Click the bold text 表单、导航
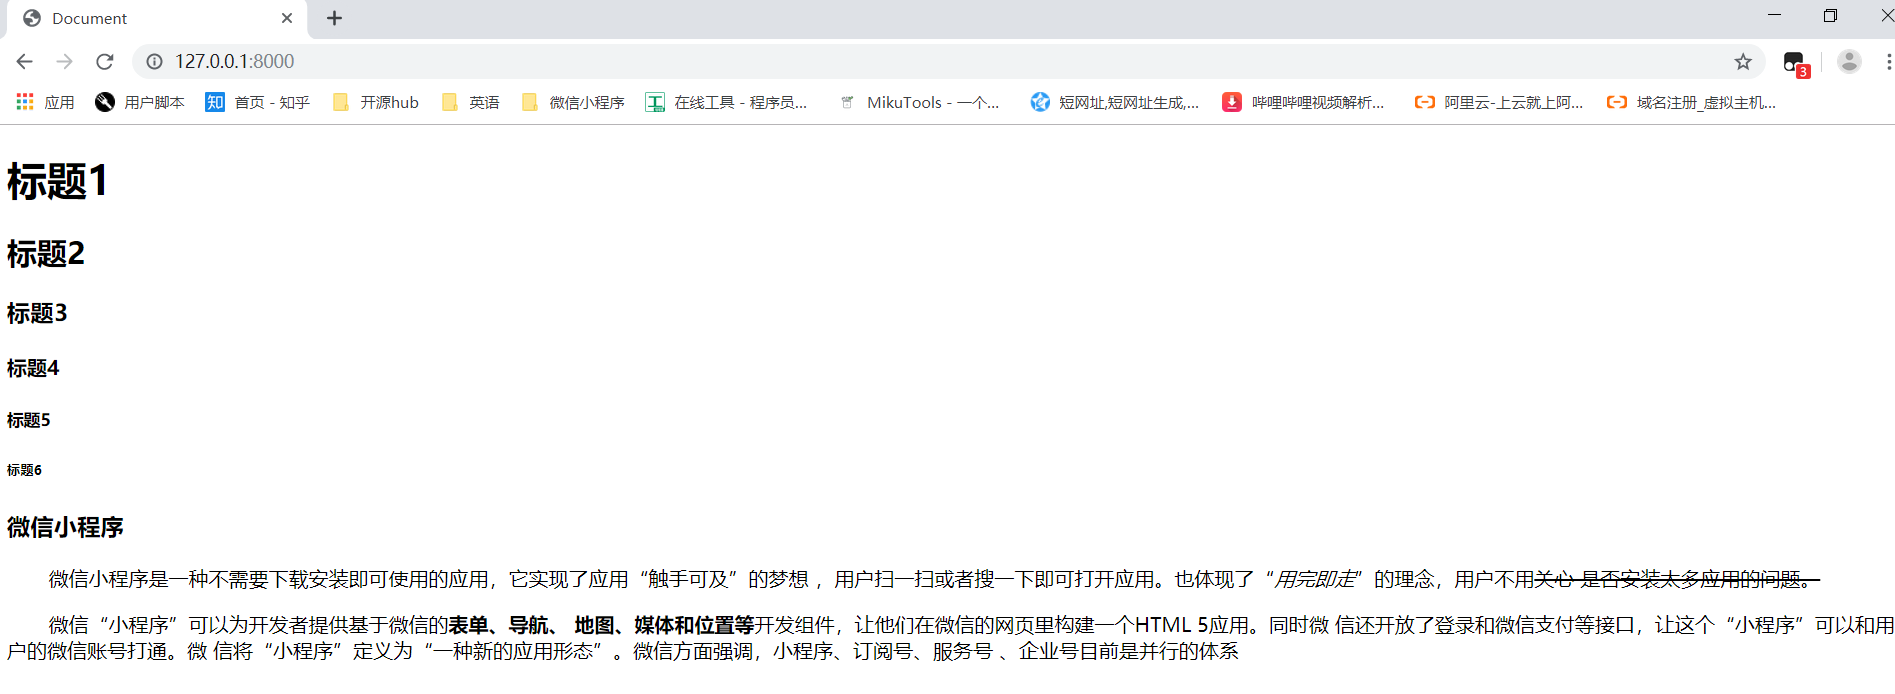Viewport: 1895px width, 694px height. coord(498,625)
